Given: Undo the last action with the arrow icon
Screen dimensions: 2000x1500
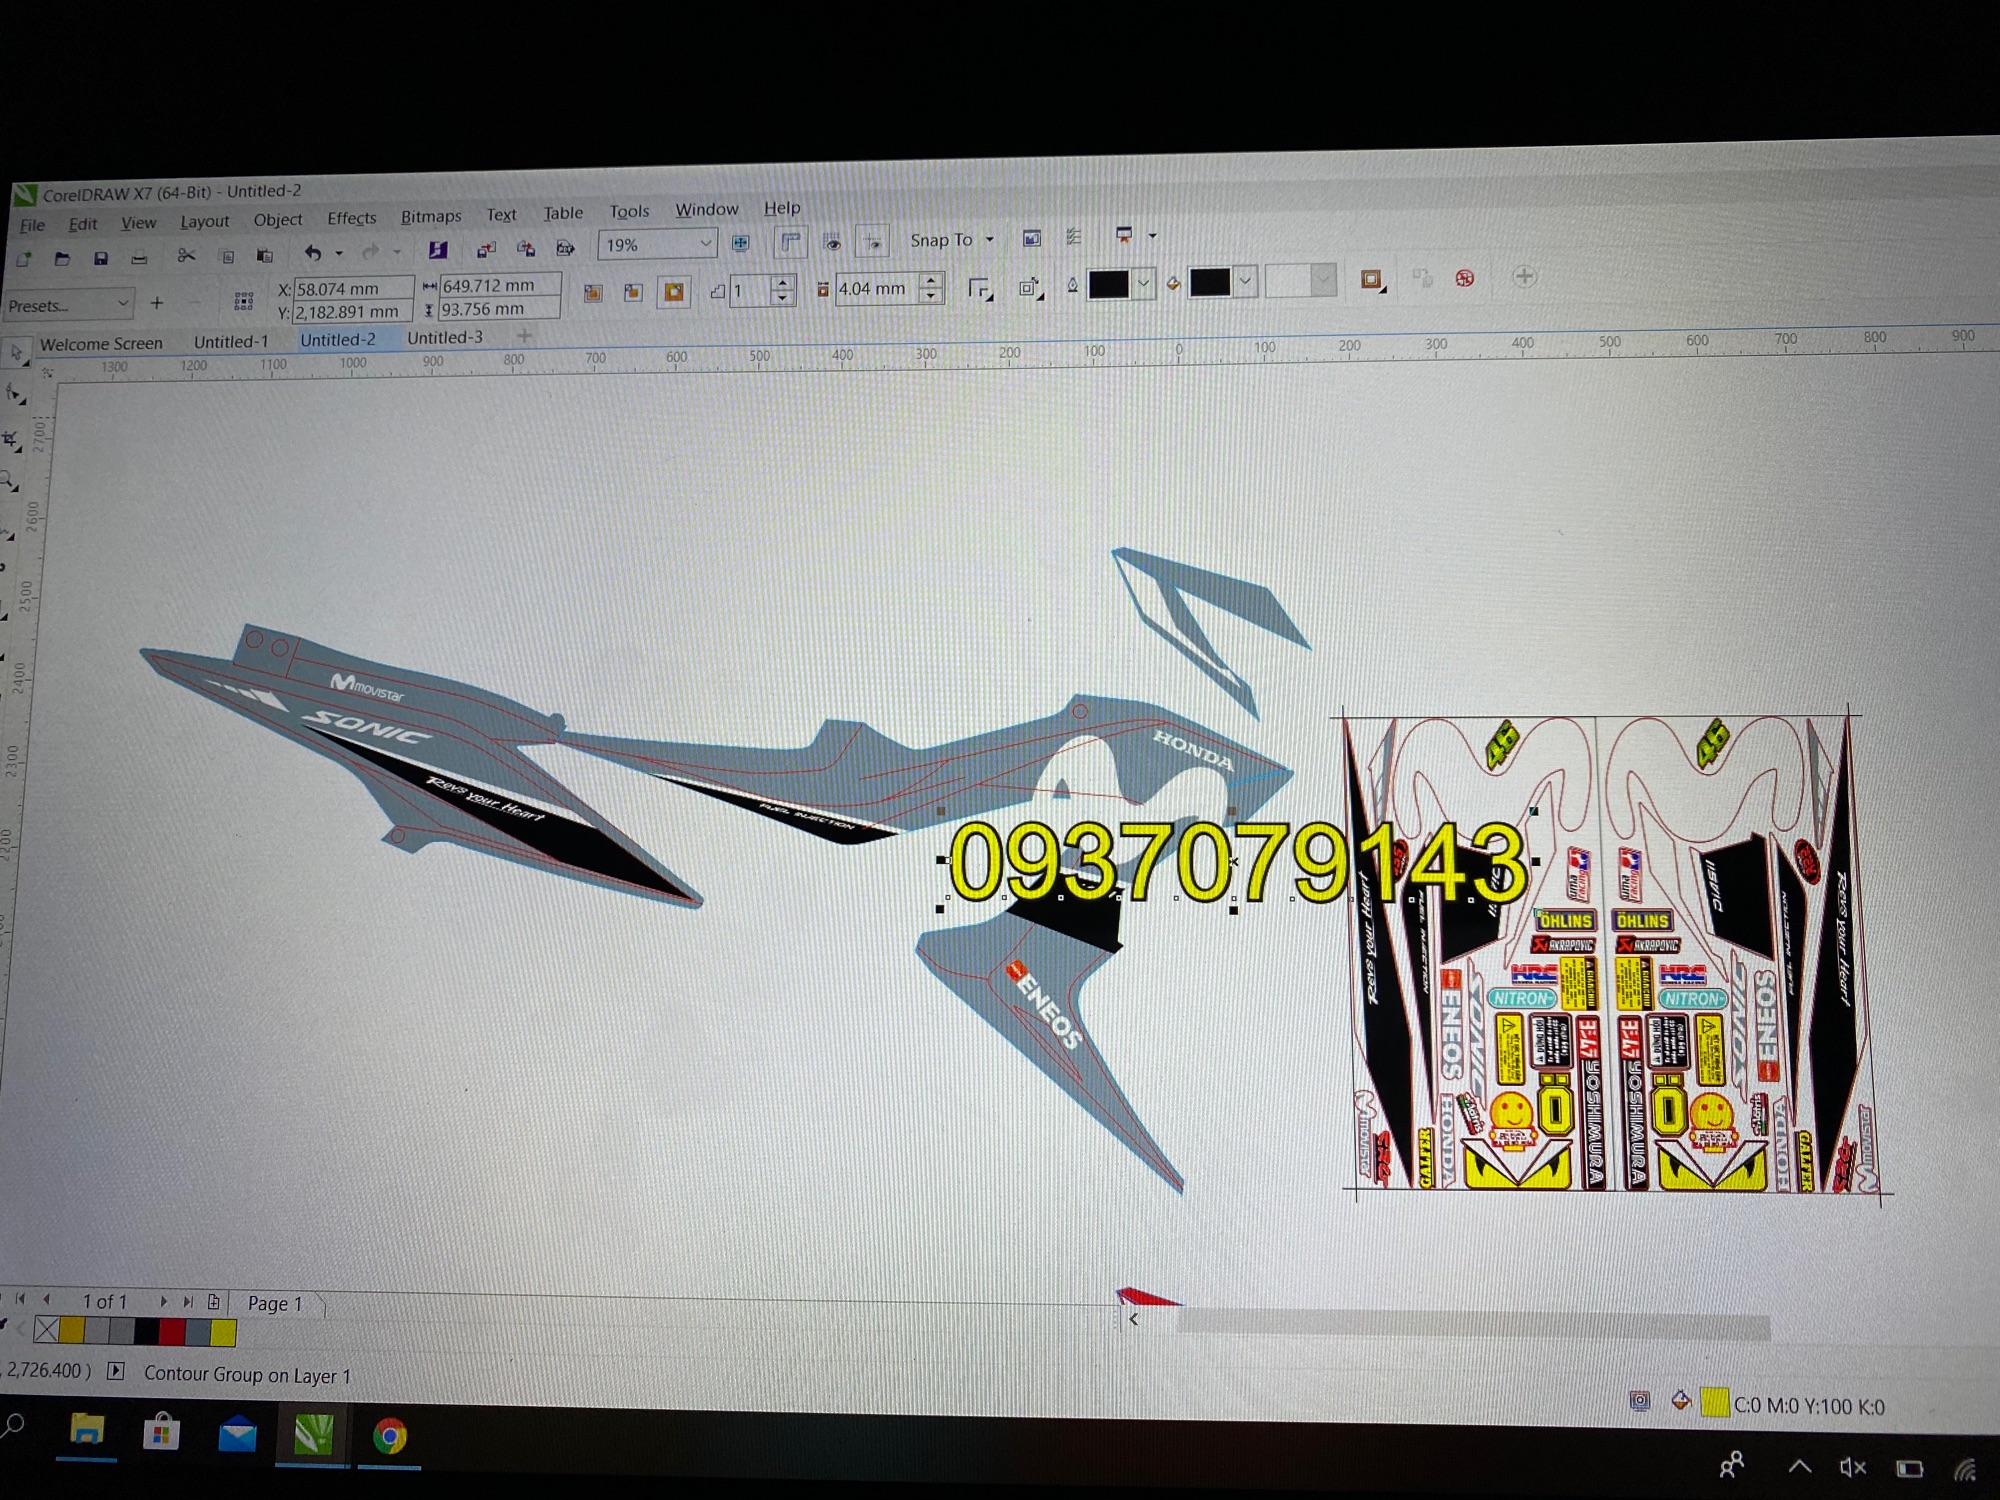Looking at the screenshot, I should (x=313, y=253).
